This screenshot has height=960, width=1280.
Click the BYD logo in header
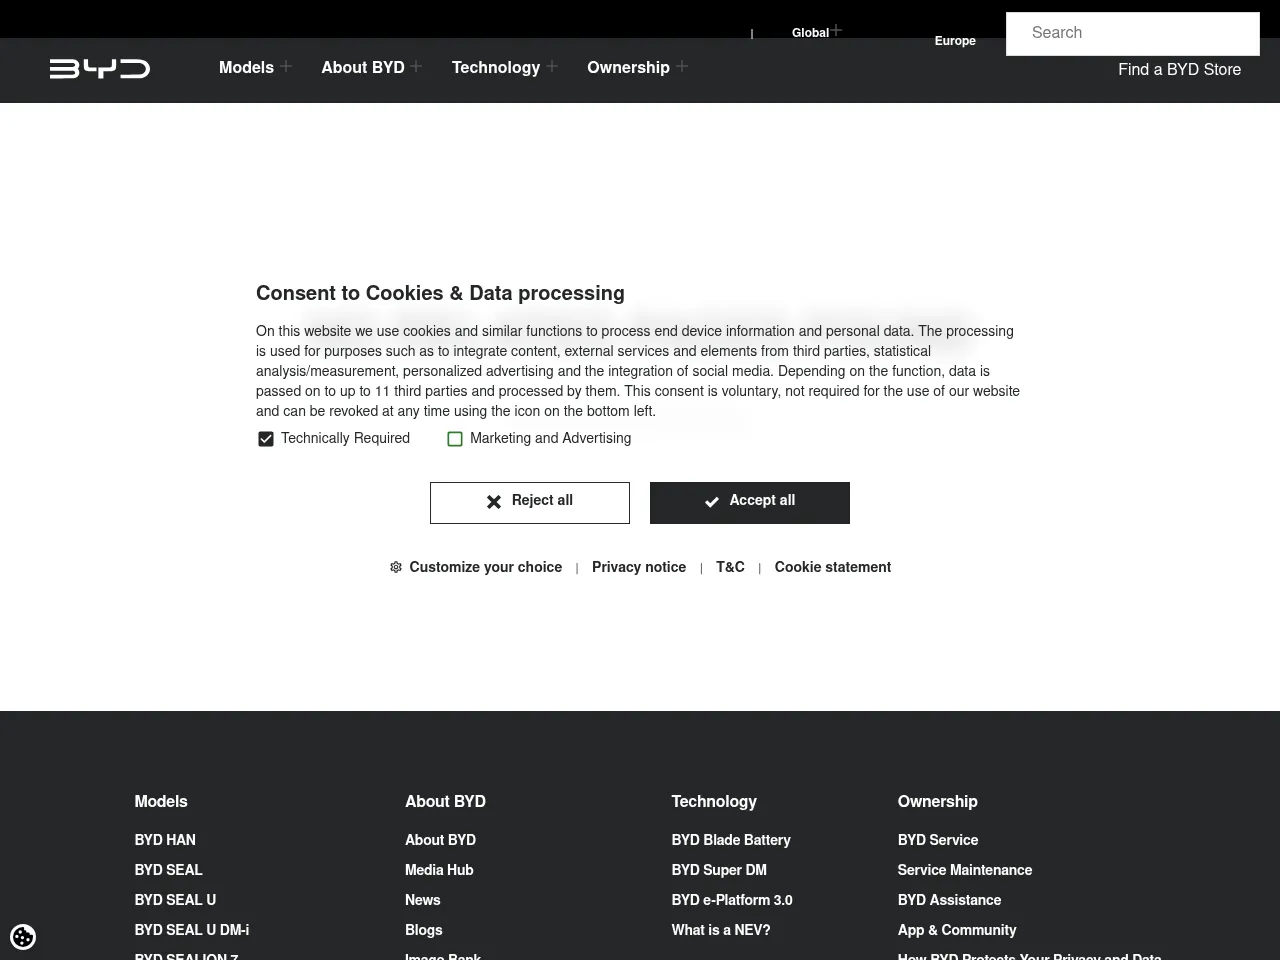pyautogui.click(x=100, y=68)
